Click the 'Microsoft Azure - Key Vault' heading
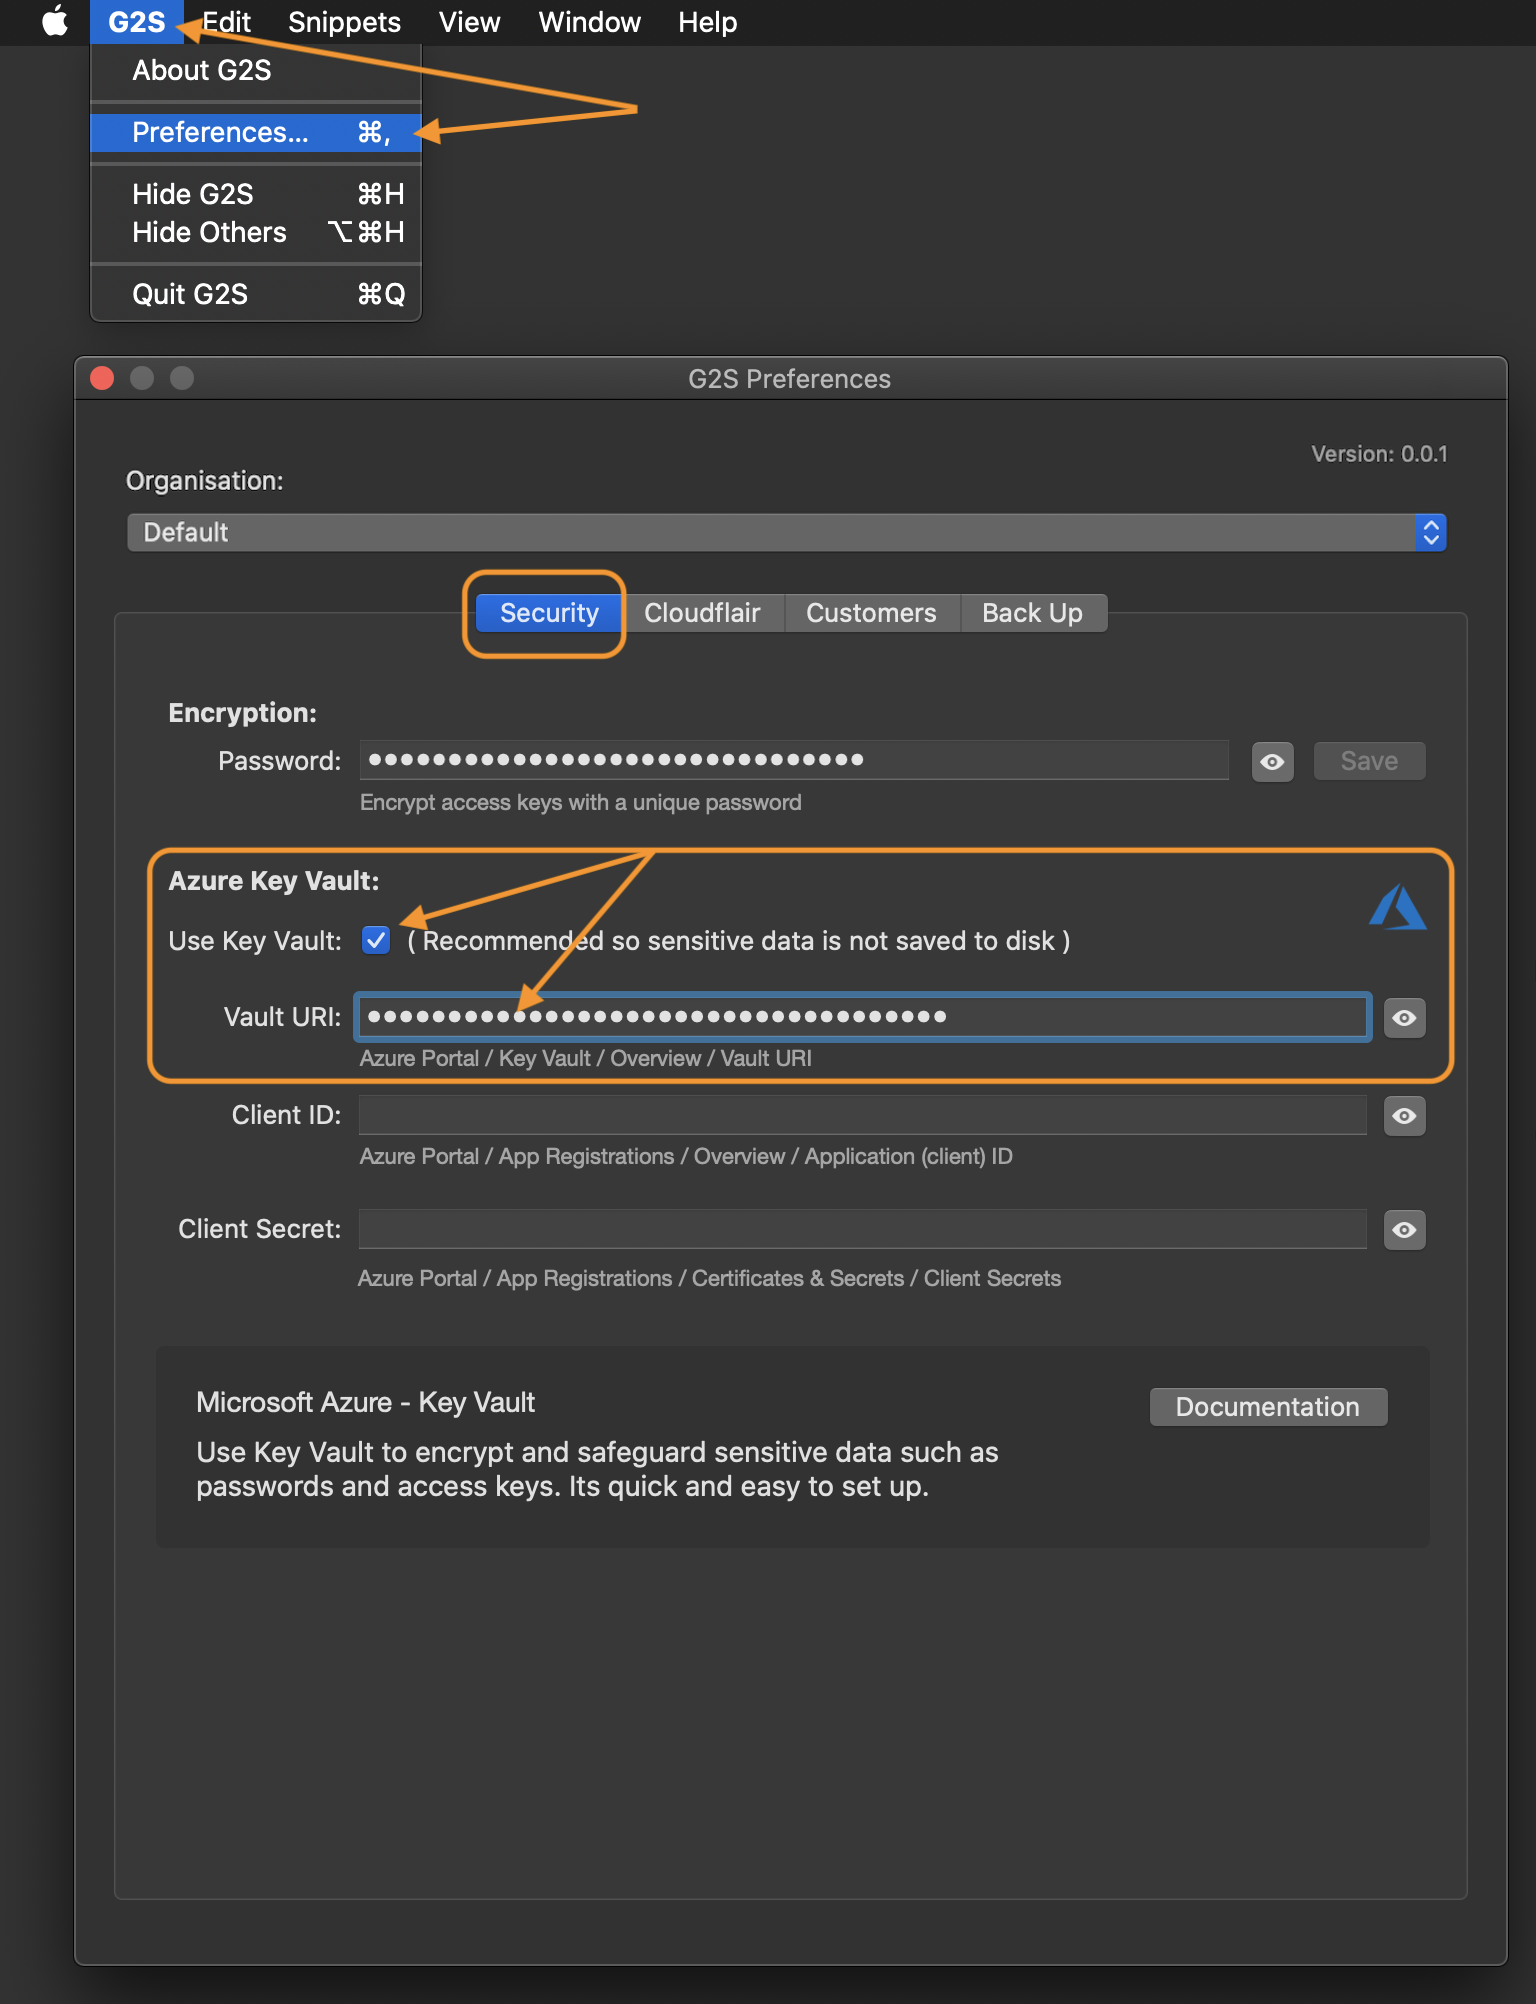 tap(365, 1402)
